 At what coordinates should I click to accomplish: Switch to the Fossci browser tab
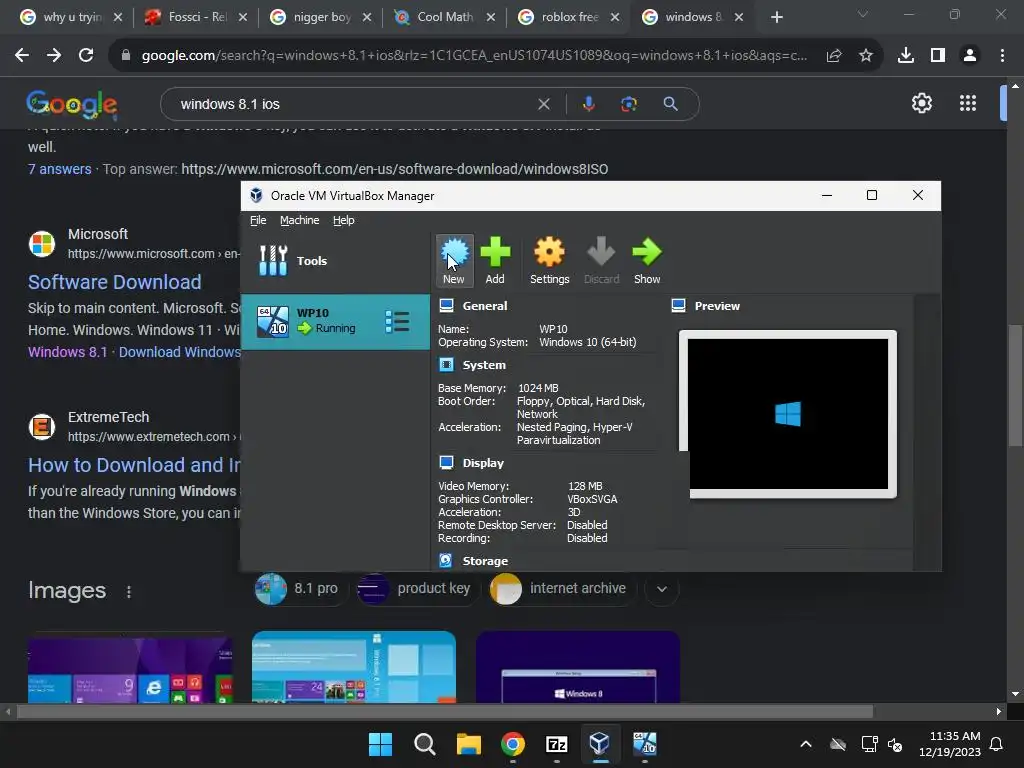pyautogui.click(x=197, y=17)
